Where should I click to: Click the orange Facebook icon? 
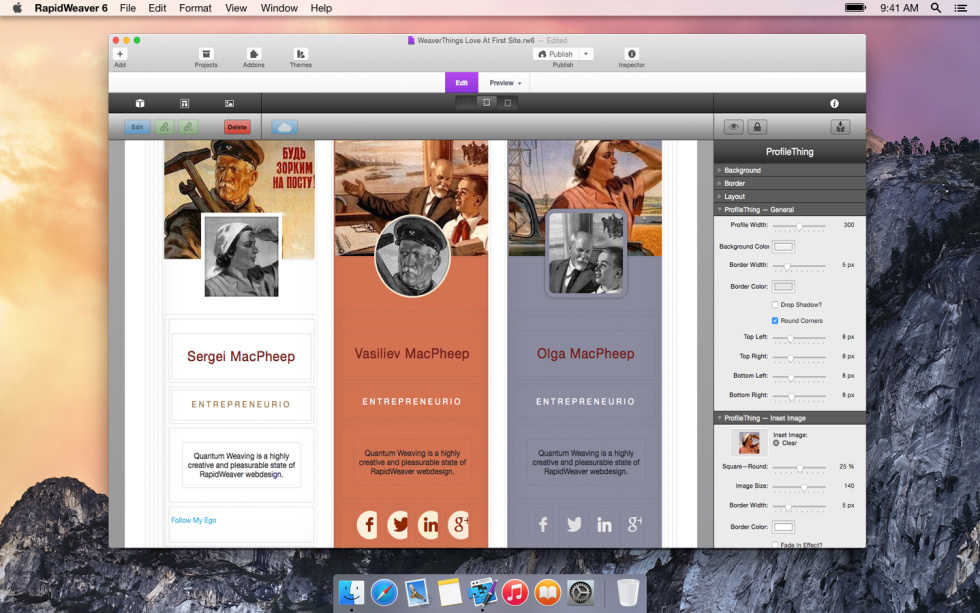(368, 524)
